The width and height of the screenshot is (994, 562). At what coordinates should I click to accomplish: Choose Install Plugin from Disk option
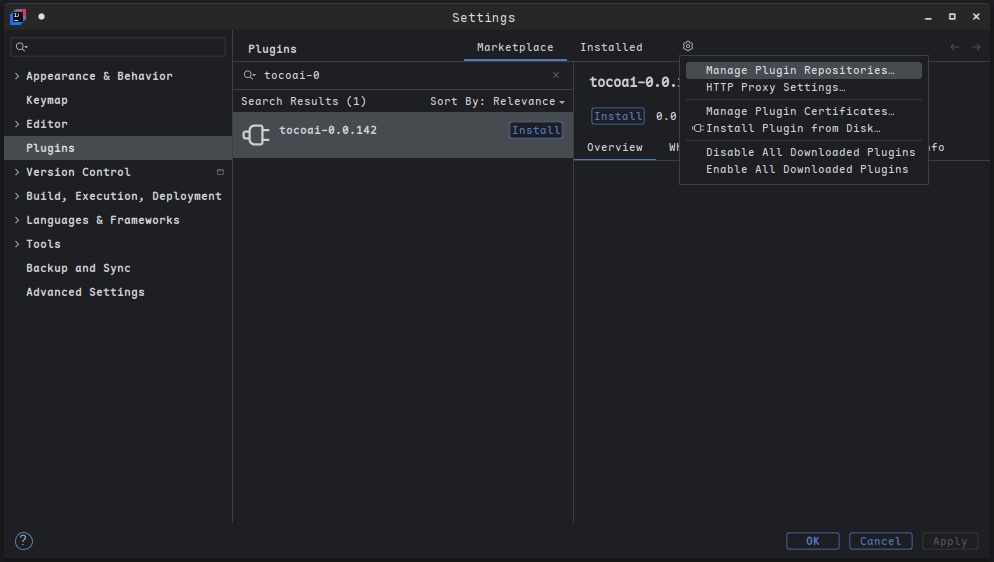coord(803,129)
